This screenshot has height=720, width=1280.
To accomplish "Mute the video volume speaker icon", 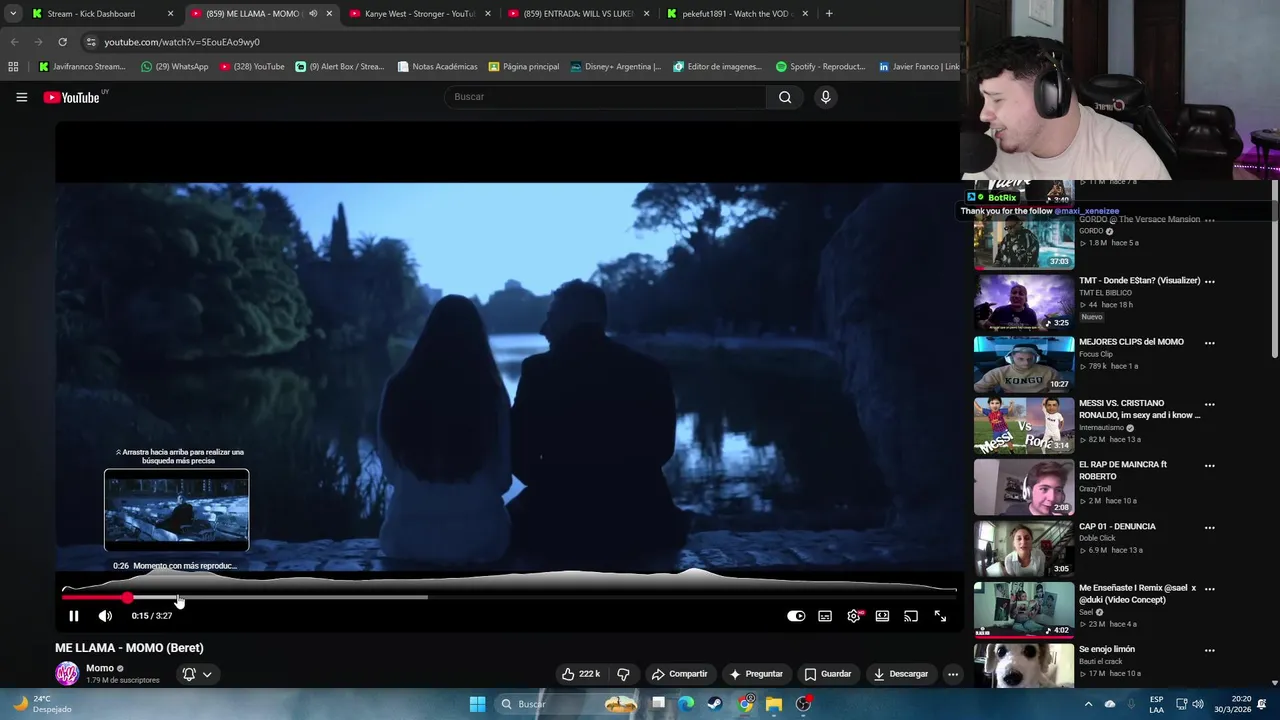I will click(105, 616).
